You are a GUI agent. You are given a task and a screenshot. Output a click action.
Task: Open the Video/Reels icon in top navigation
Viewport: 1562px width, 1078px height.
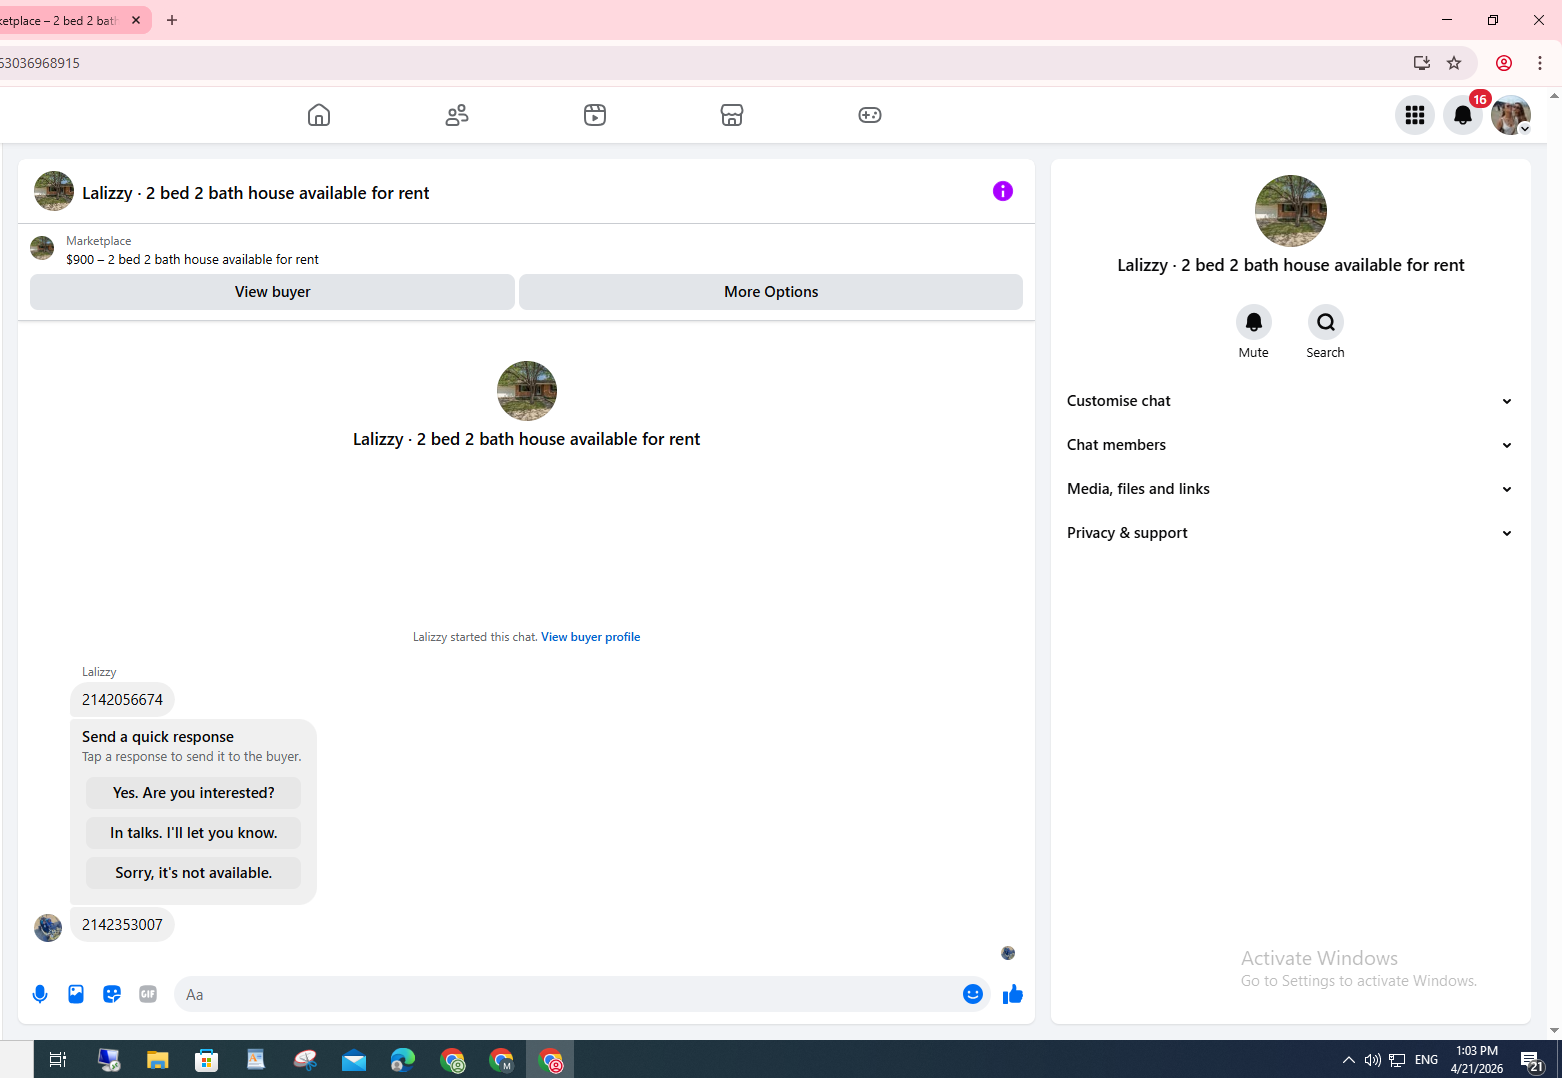595,115
